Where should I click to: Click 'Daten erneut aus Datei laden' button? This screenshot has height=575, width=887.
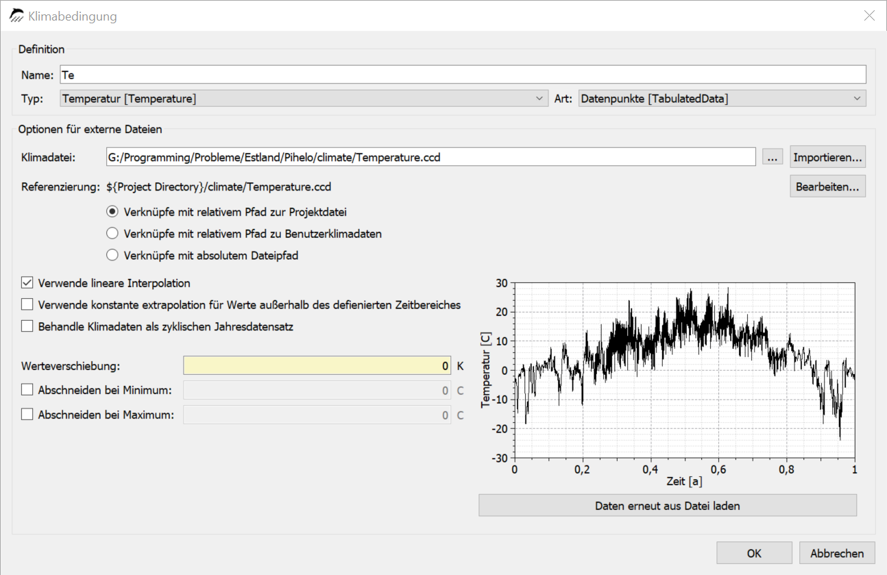668,505
